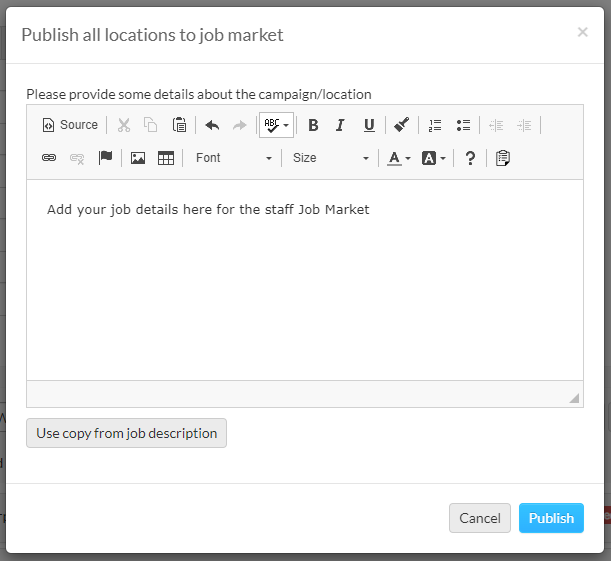This screenshot has width=611, height=561.
Task: Click the insert Table icon
Action: (166, 158)
